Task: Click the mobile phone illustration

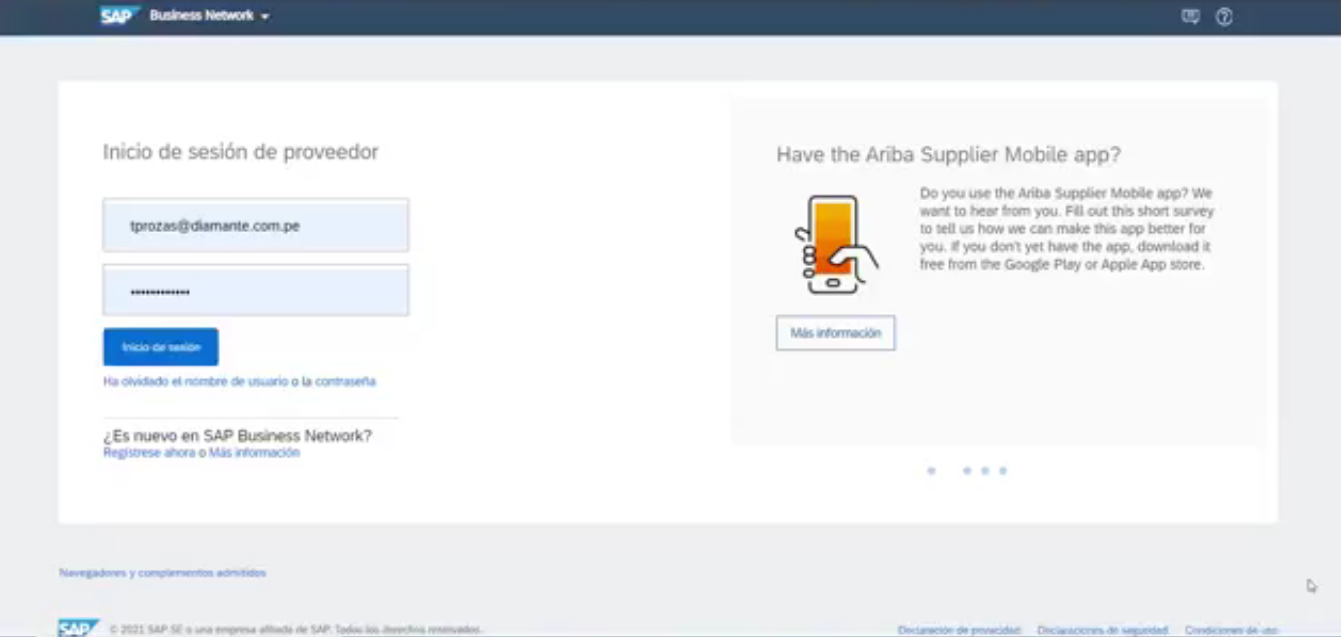Action: pos(836,244)
